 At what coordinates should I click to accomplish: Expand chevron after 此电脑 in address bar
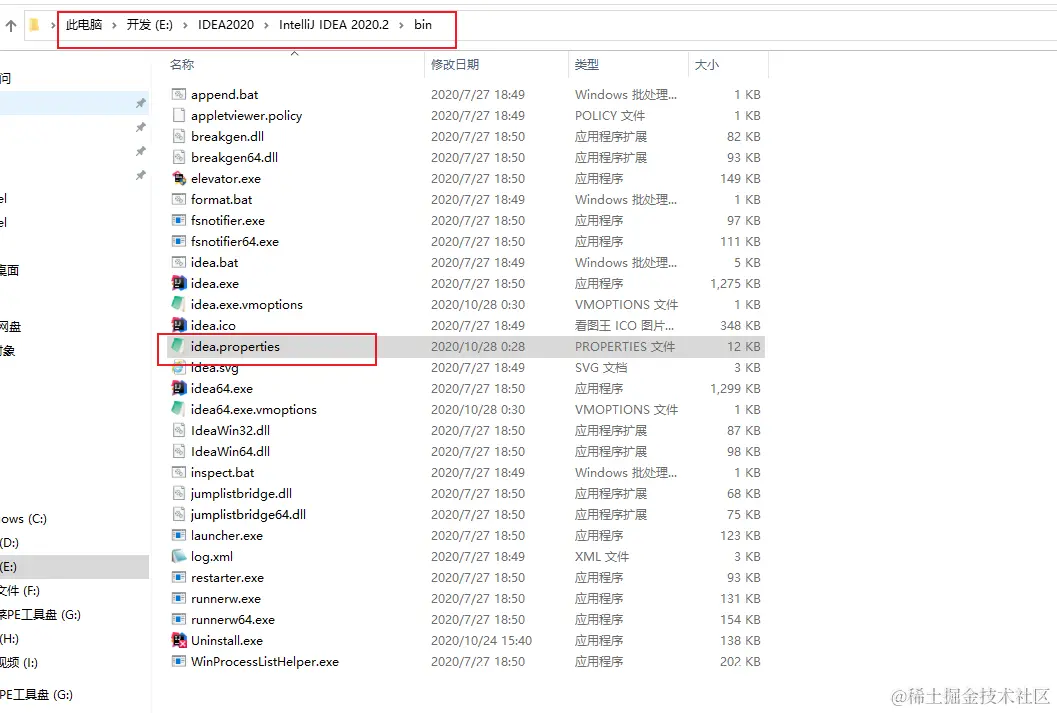115,26
